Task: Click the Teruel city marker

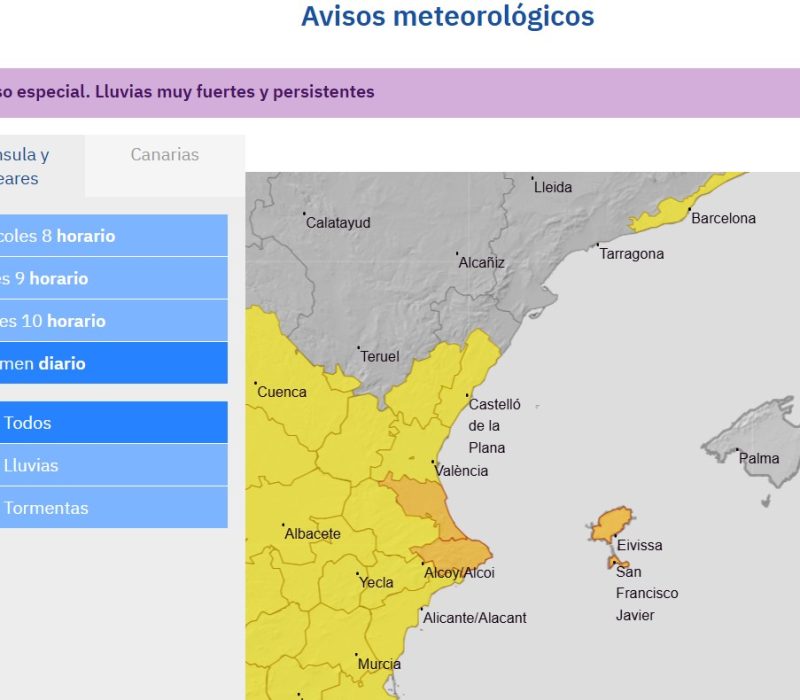Action: point(359,349)
